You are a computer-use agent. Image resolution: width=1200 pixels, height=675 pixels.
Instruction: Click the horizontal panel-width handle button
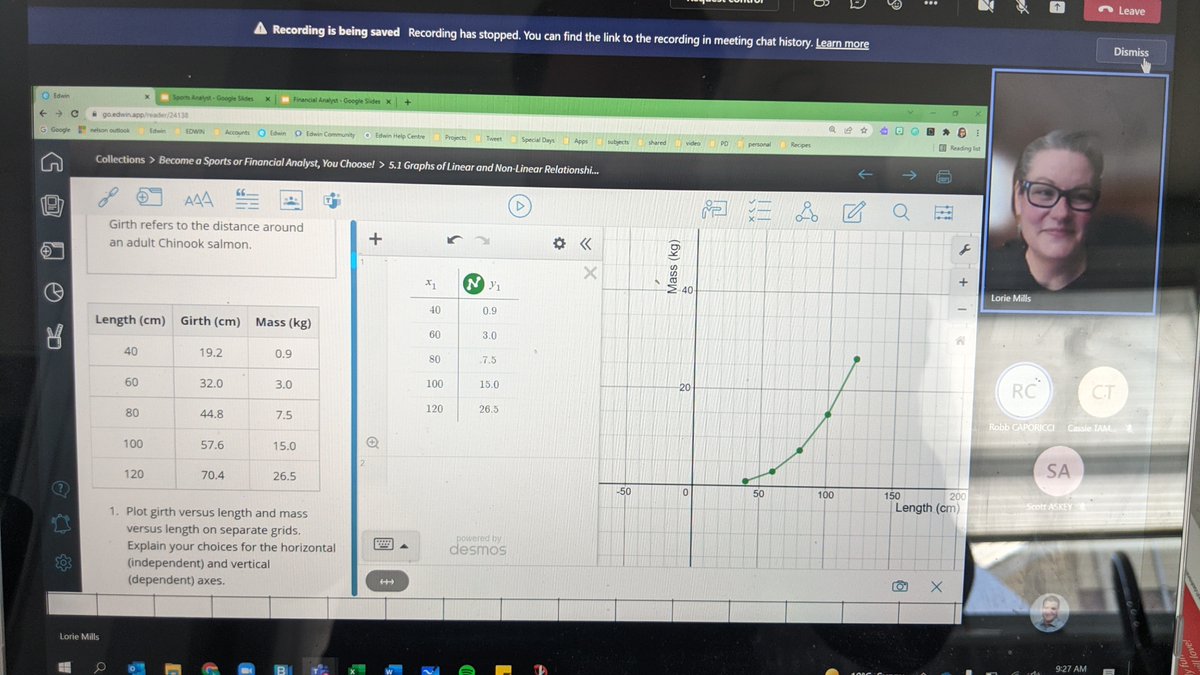click(x=386, y=581)
